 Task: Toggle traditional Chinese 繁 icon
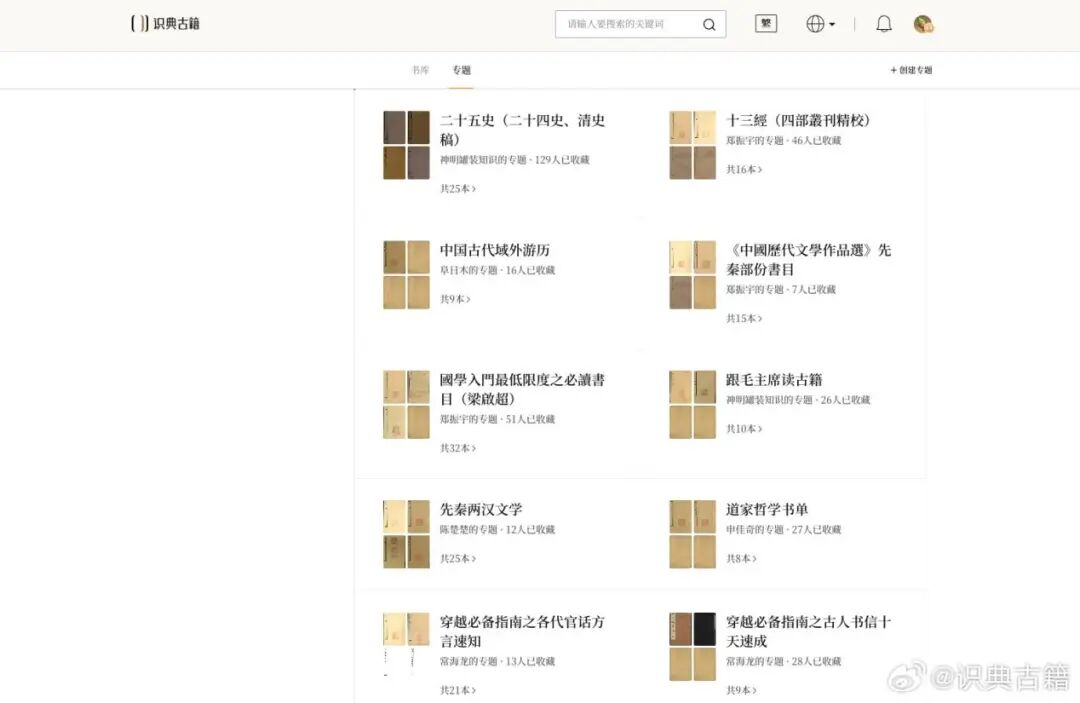pos(766,23)
